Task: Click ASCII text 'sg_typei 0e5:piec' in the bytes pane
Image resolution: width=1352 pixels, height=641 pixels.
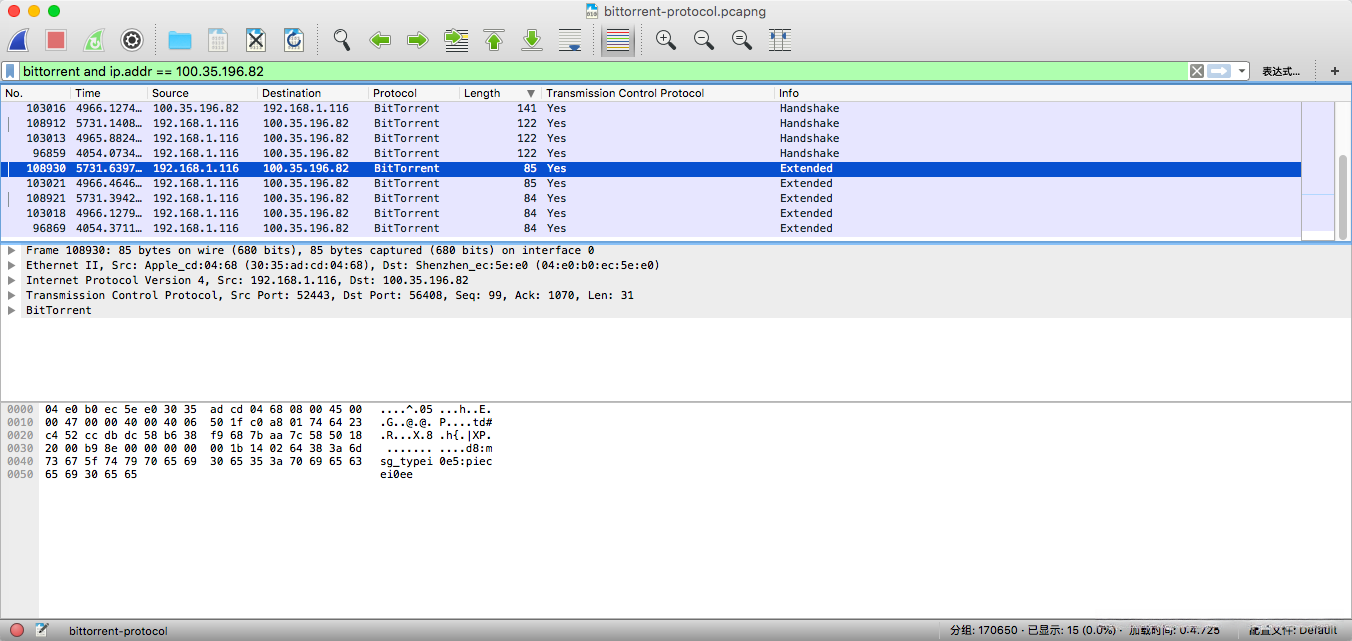Action: click(436, 462)
